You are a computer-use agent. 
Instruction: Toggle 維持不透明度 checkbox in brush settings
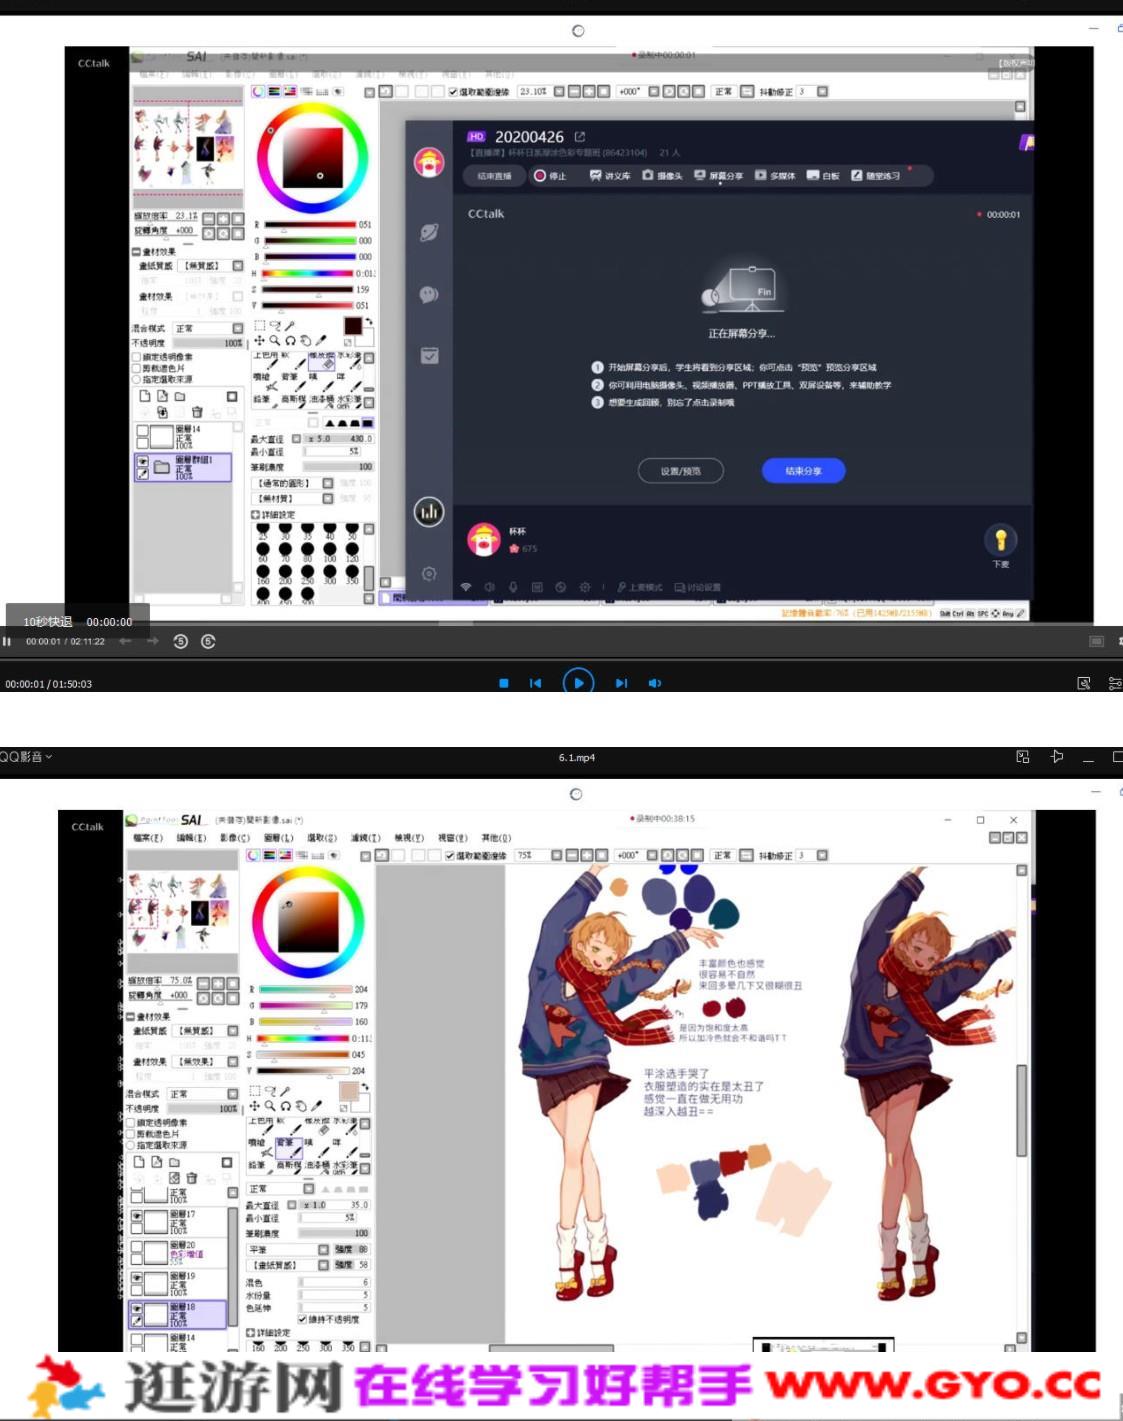[302, 1319]
